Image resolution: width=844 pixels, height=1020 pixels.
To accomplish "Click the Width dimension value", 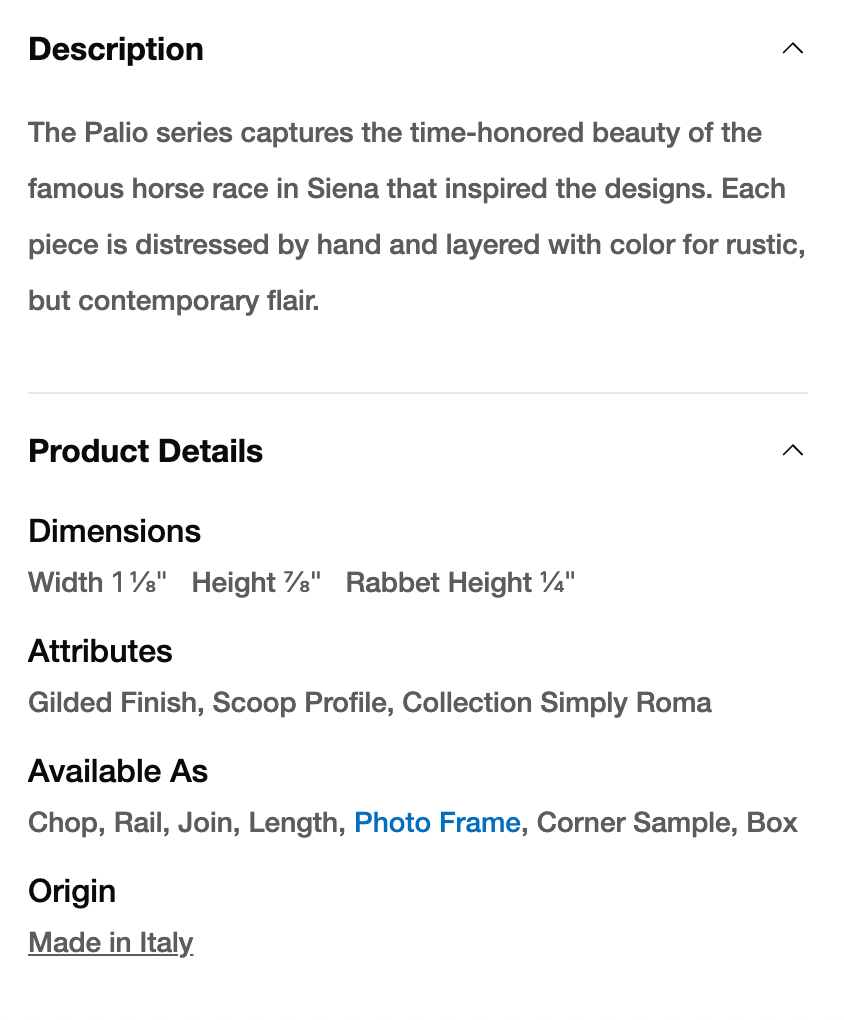I will [97, 583].
